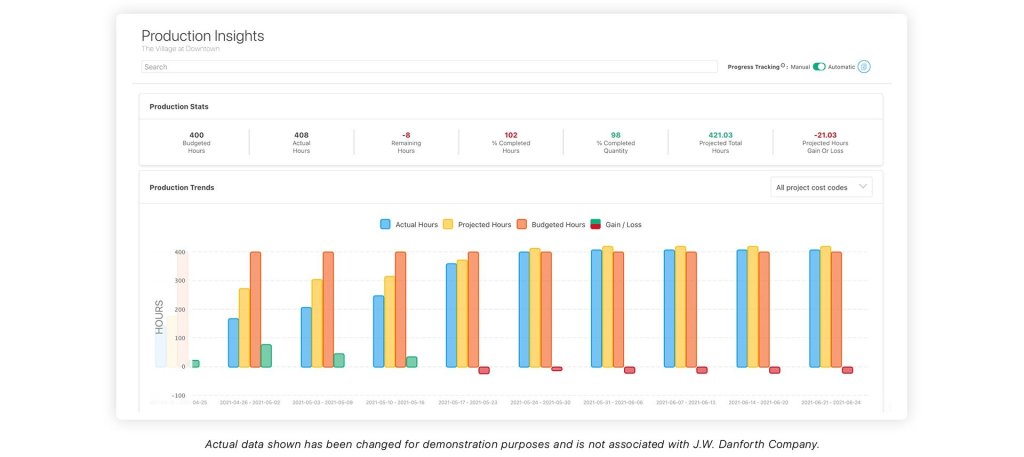1024x457 pixels.
Task: Toggle Projected Hours legend swatch
Action: (448, 225)
